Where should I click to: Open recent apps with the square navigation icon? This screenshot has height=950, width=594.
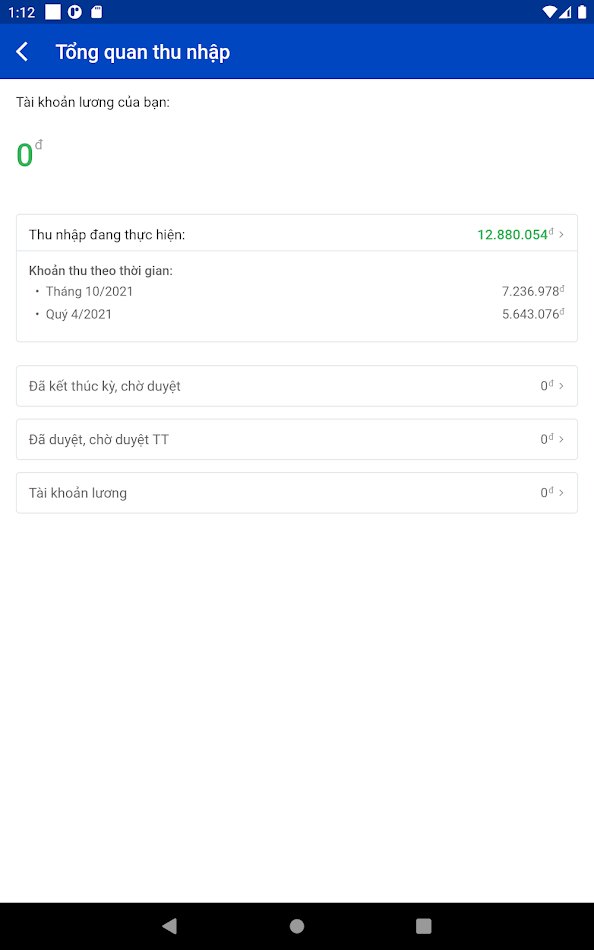423,926
